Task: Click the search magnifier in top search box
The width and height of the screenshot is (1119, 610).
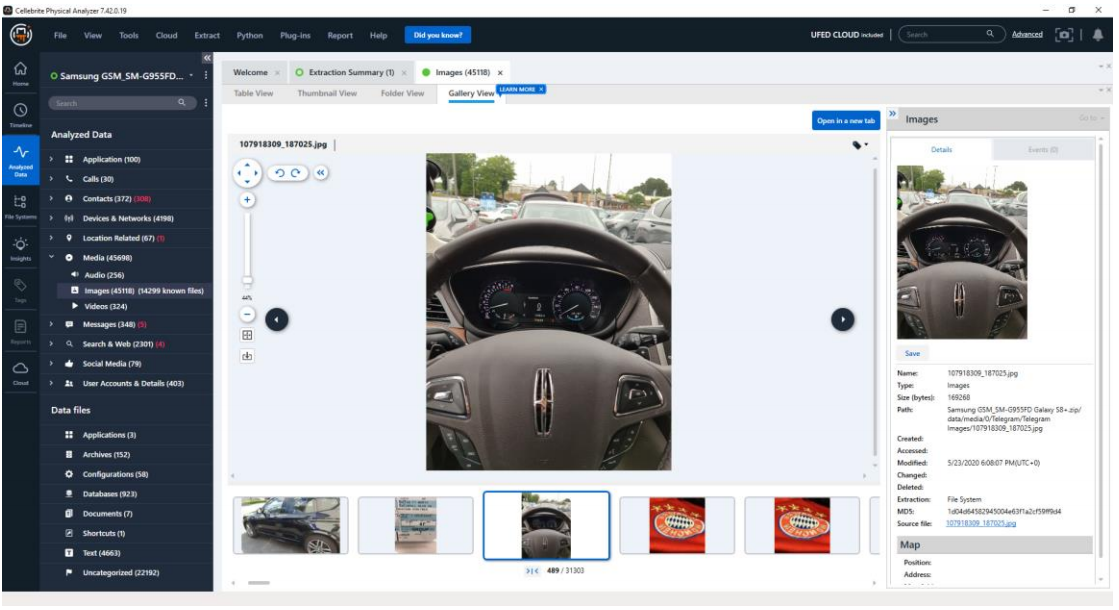Action: [990, 34]
